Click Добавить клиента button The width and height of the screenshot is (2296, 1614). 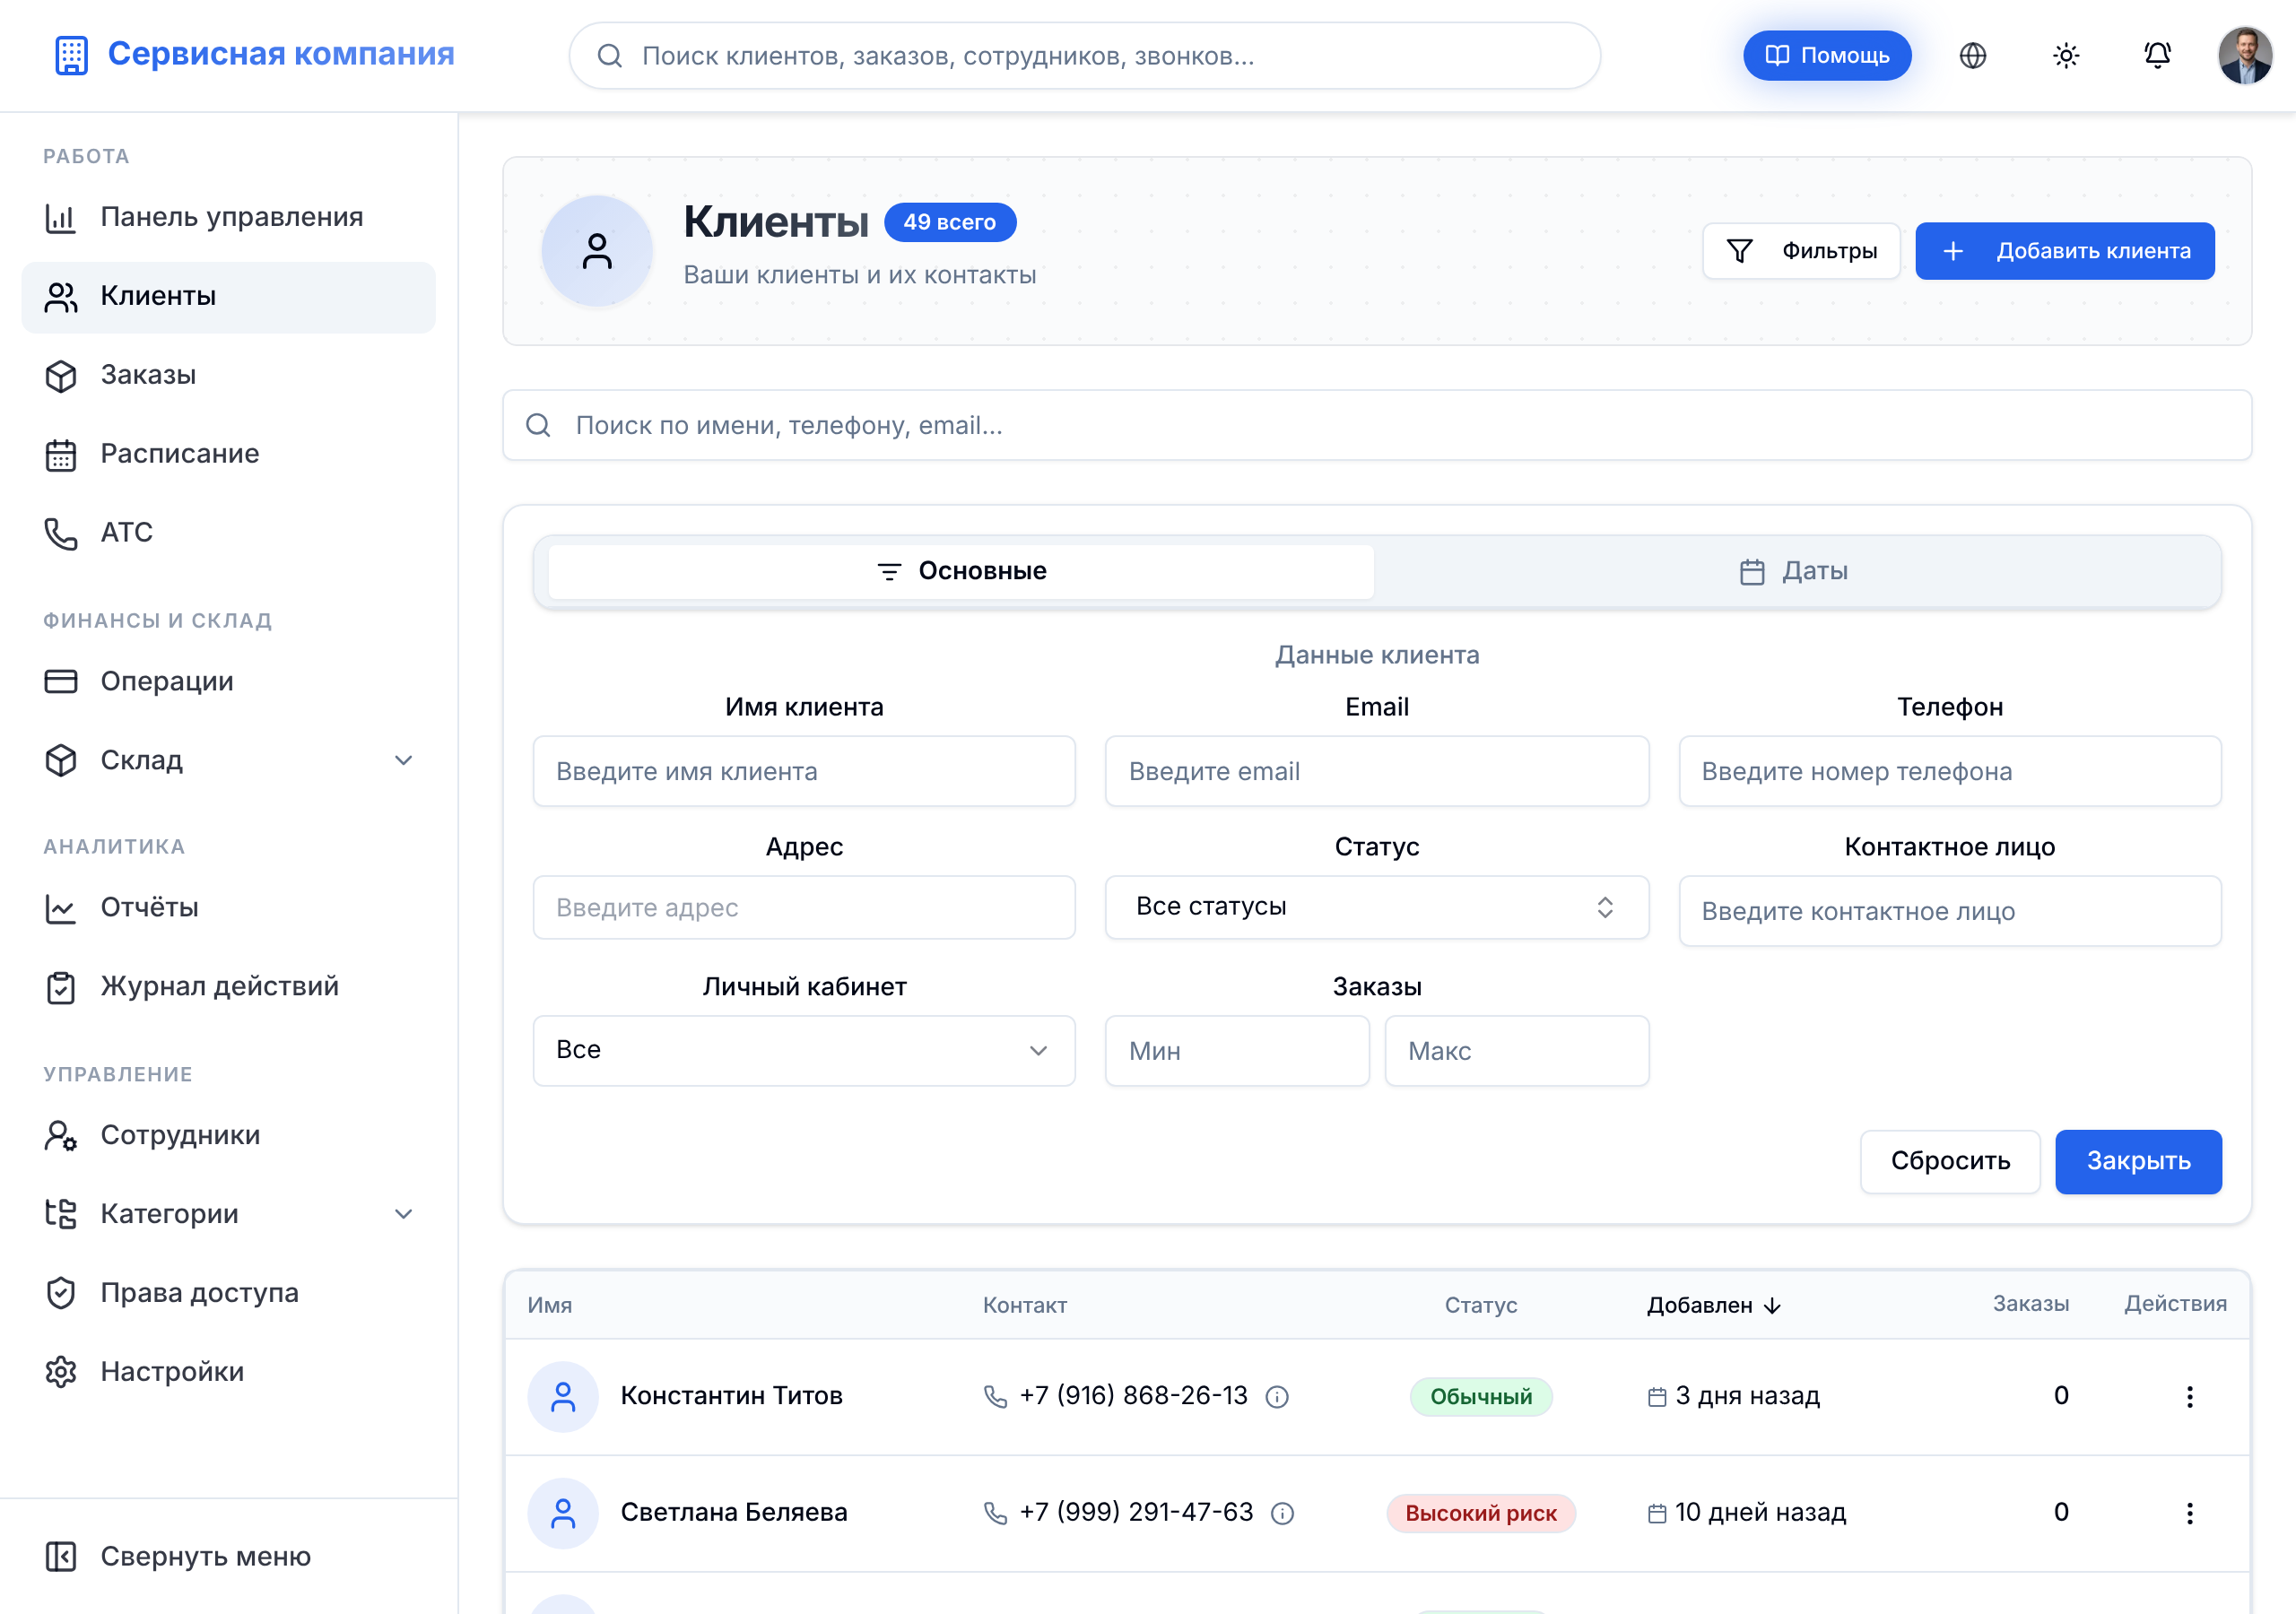point(2064,251)
